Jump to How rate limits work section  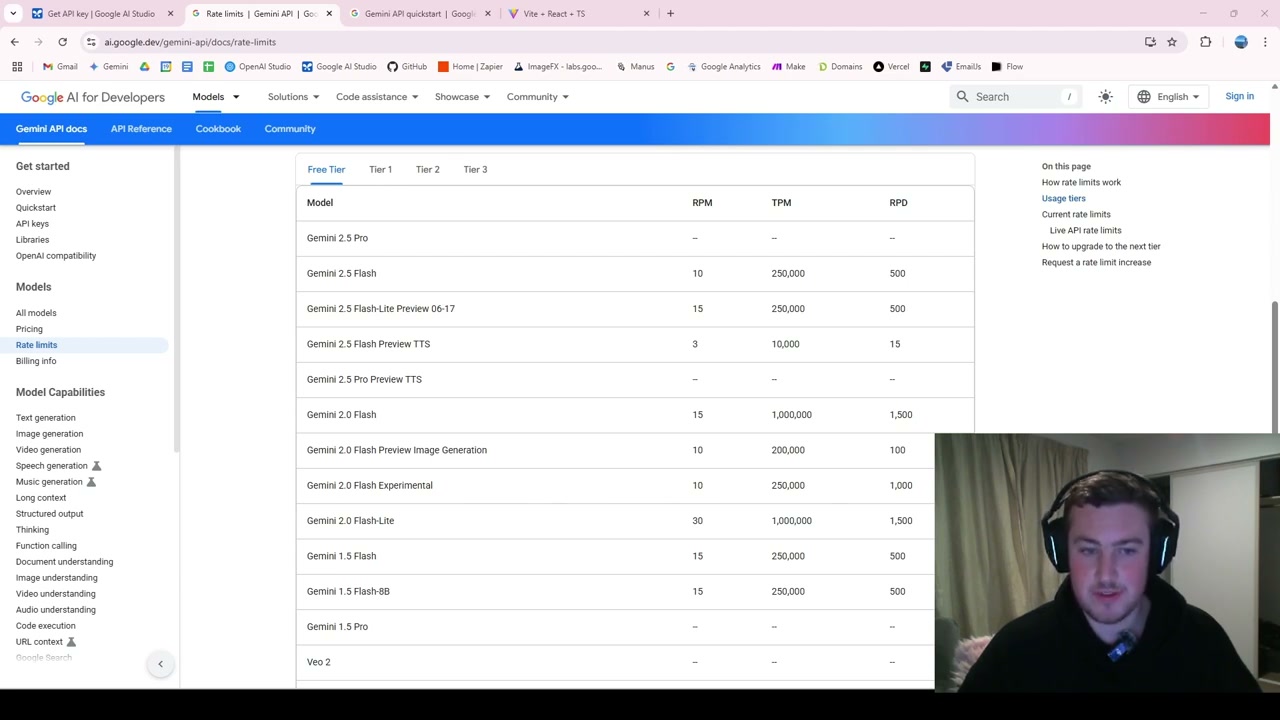(x=1081, y=183)
